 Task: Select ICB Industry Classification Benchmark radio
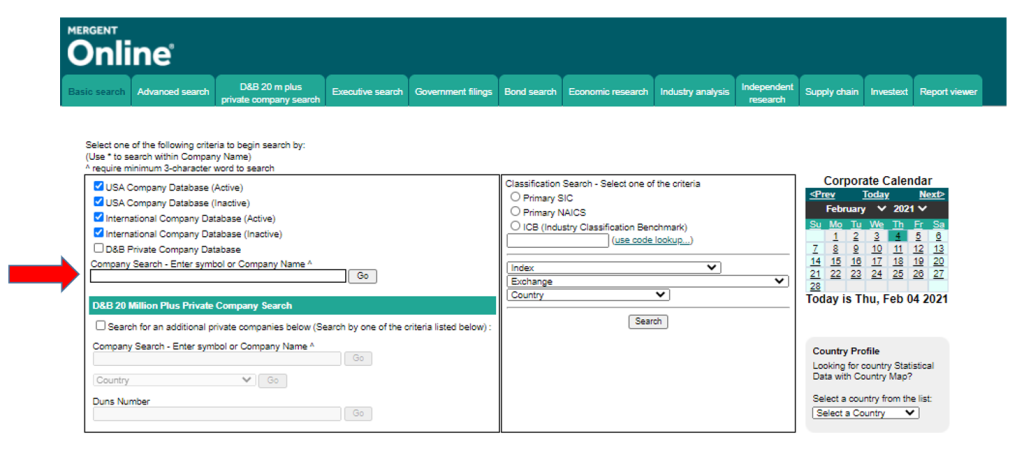(515, 227)
